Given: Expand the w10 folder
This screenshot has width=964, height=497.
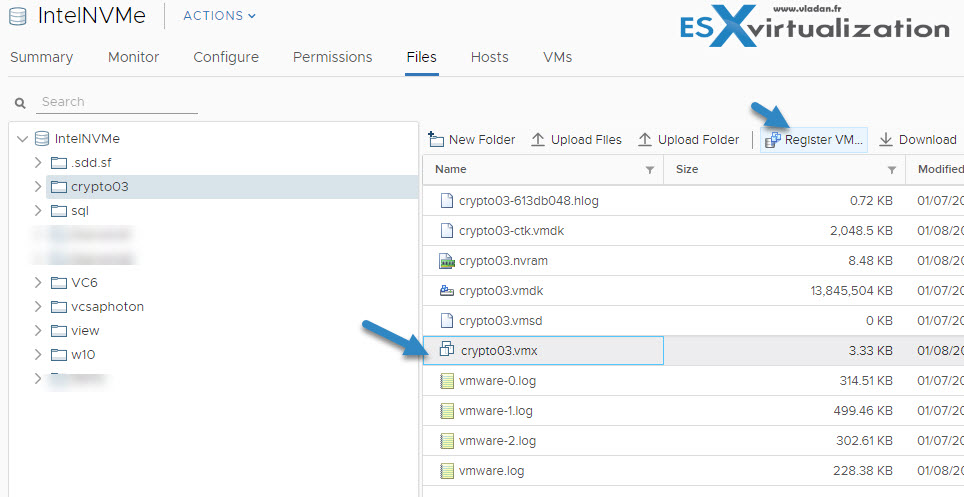Looking at the screenshot, I should (x=38, y=355).
